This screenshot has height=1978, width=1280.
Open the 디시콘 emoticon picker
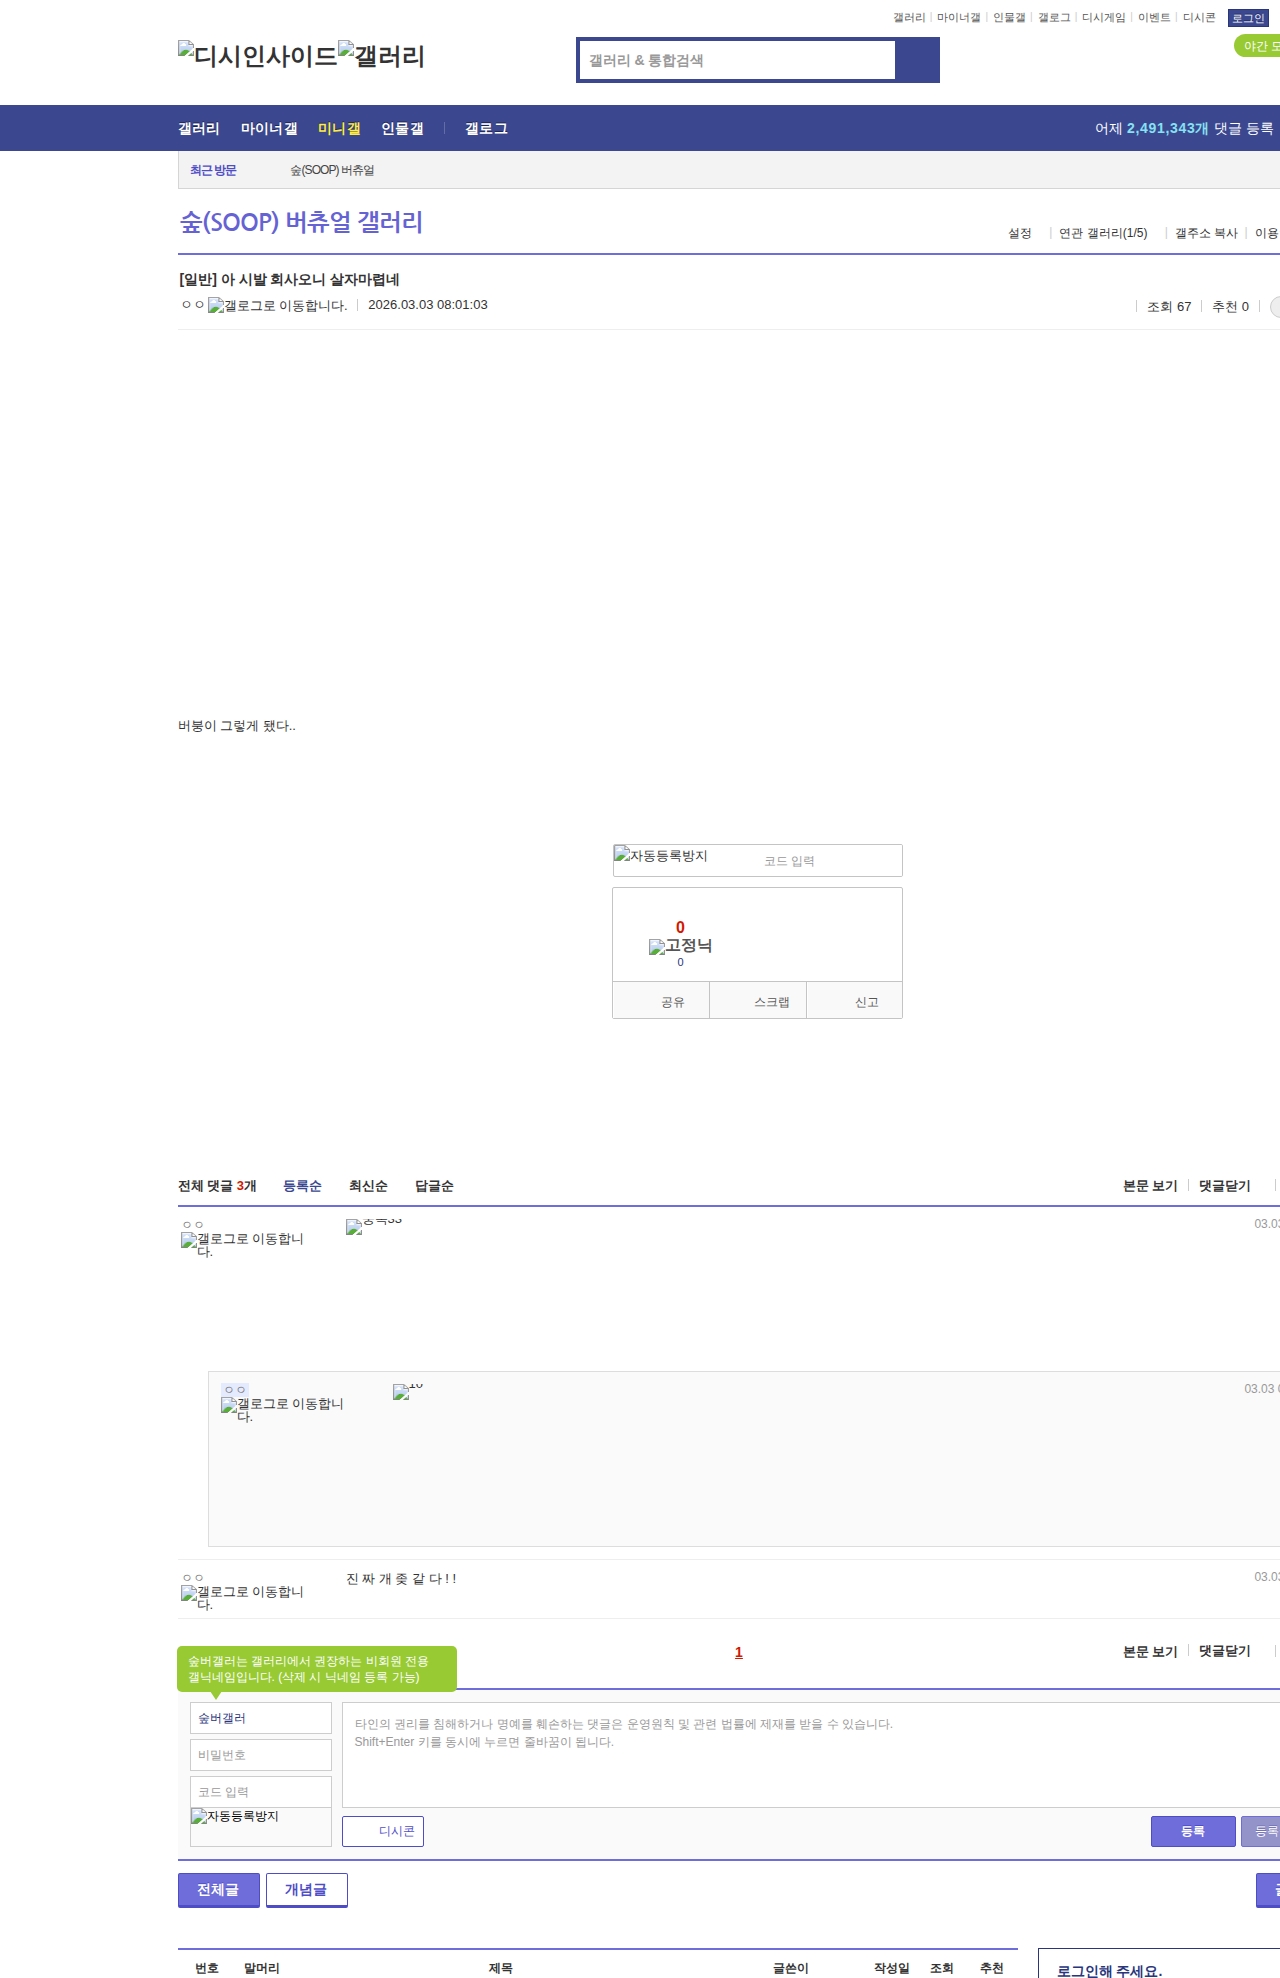[383, 1831]
